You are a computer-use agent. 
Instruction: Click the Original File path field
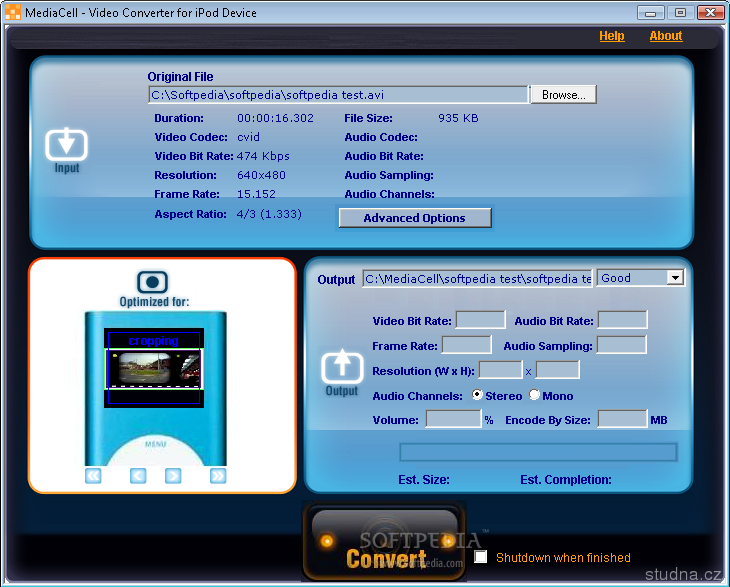pos(338,94)
